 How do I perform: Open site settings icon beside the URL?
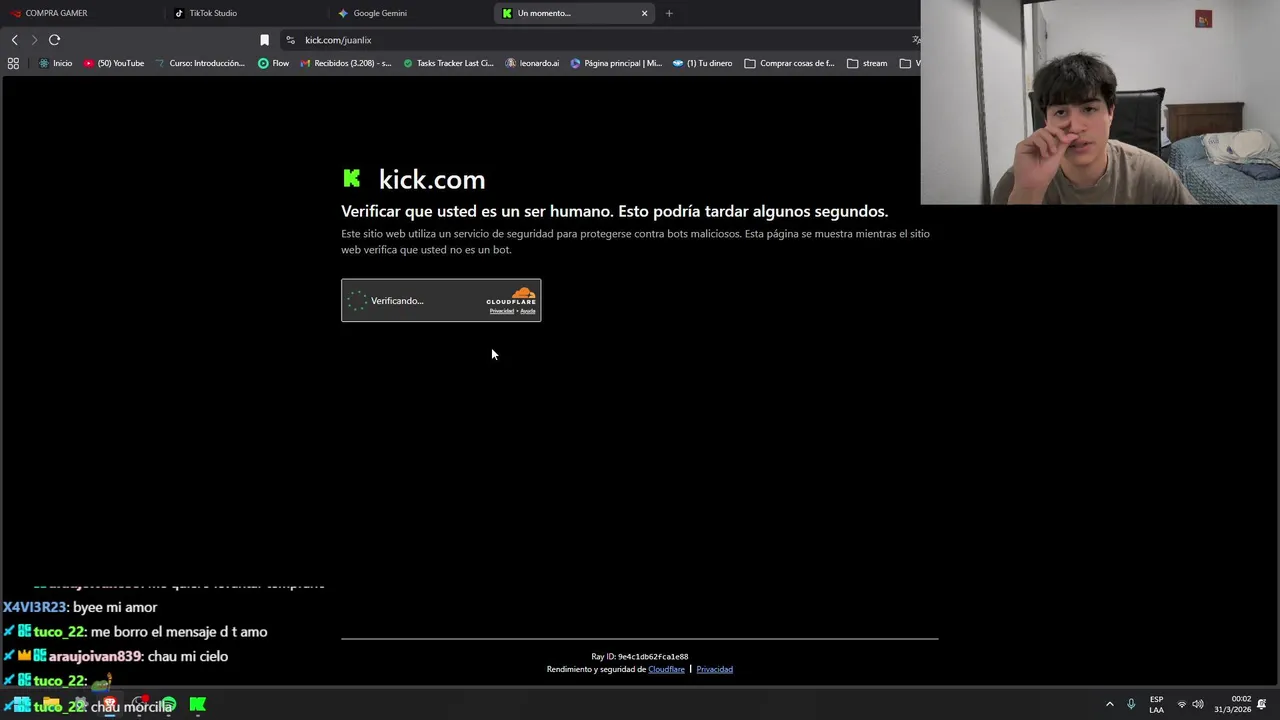point(290,40)
